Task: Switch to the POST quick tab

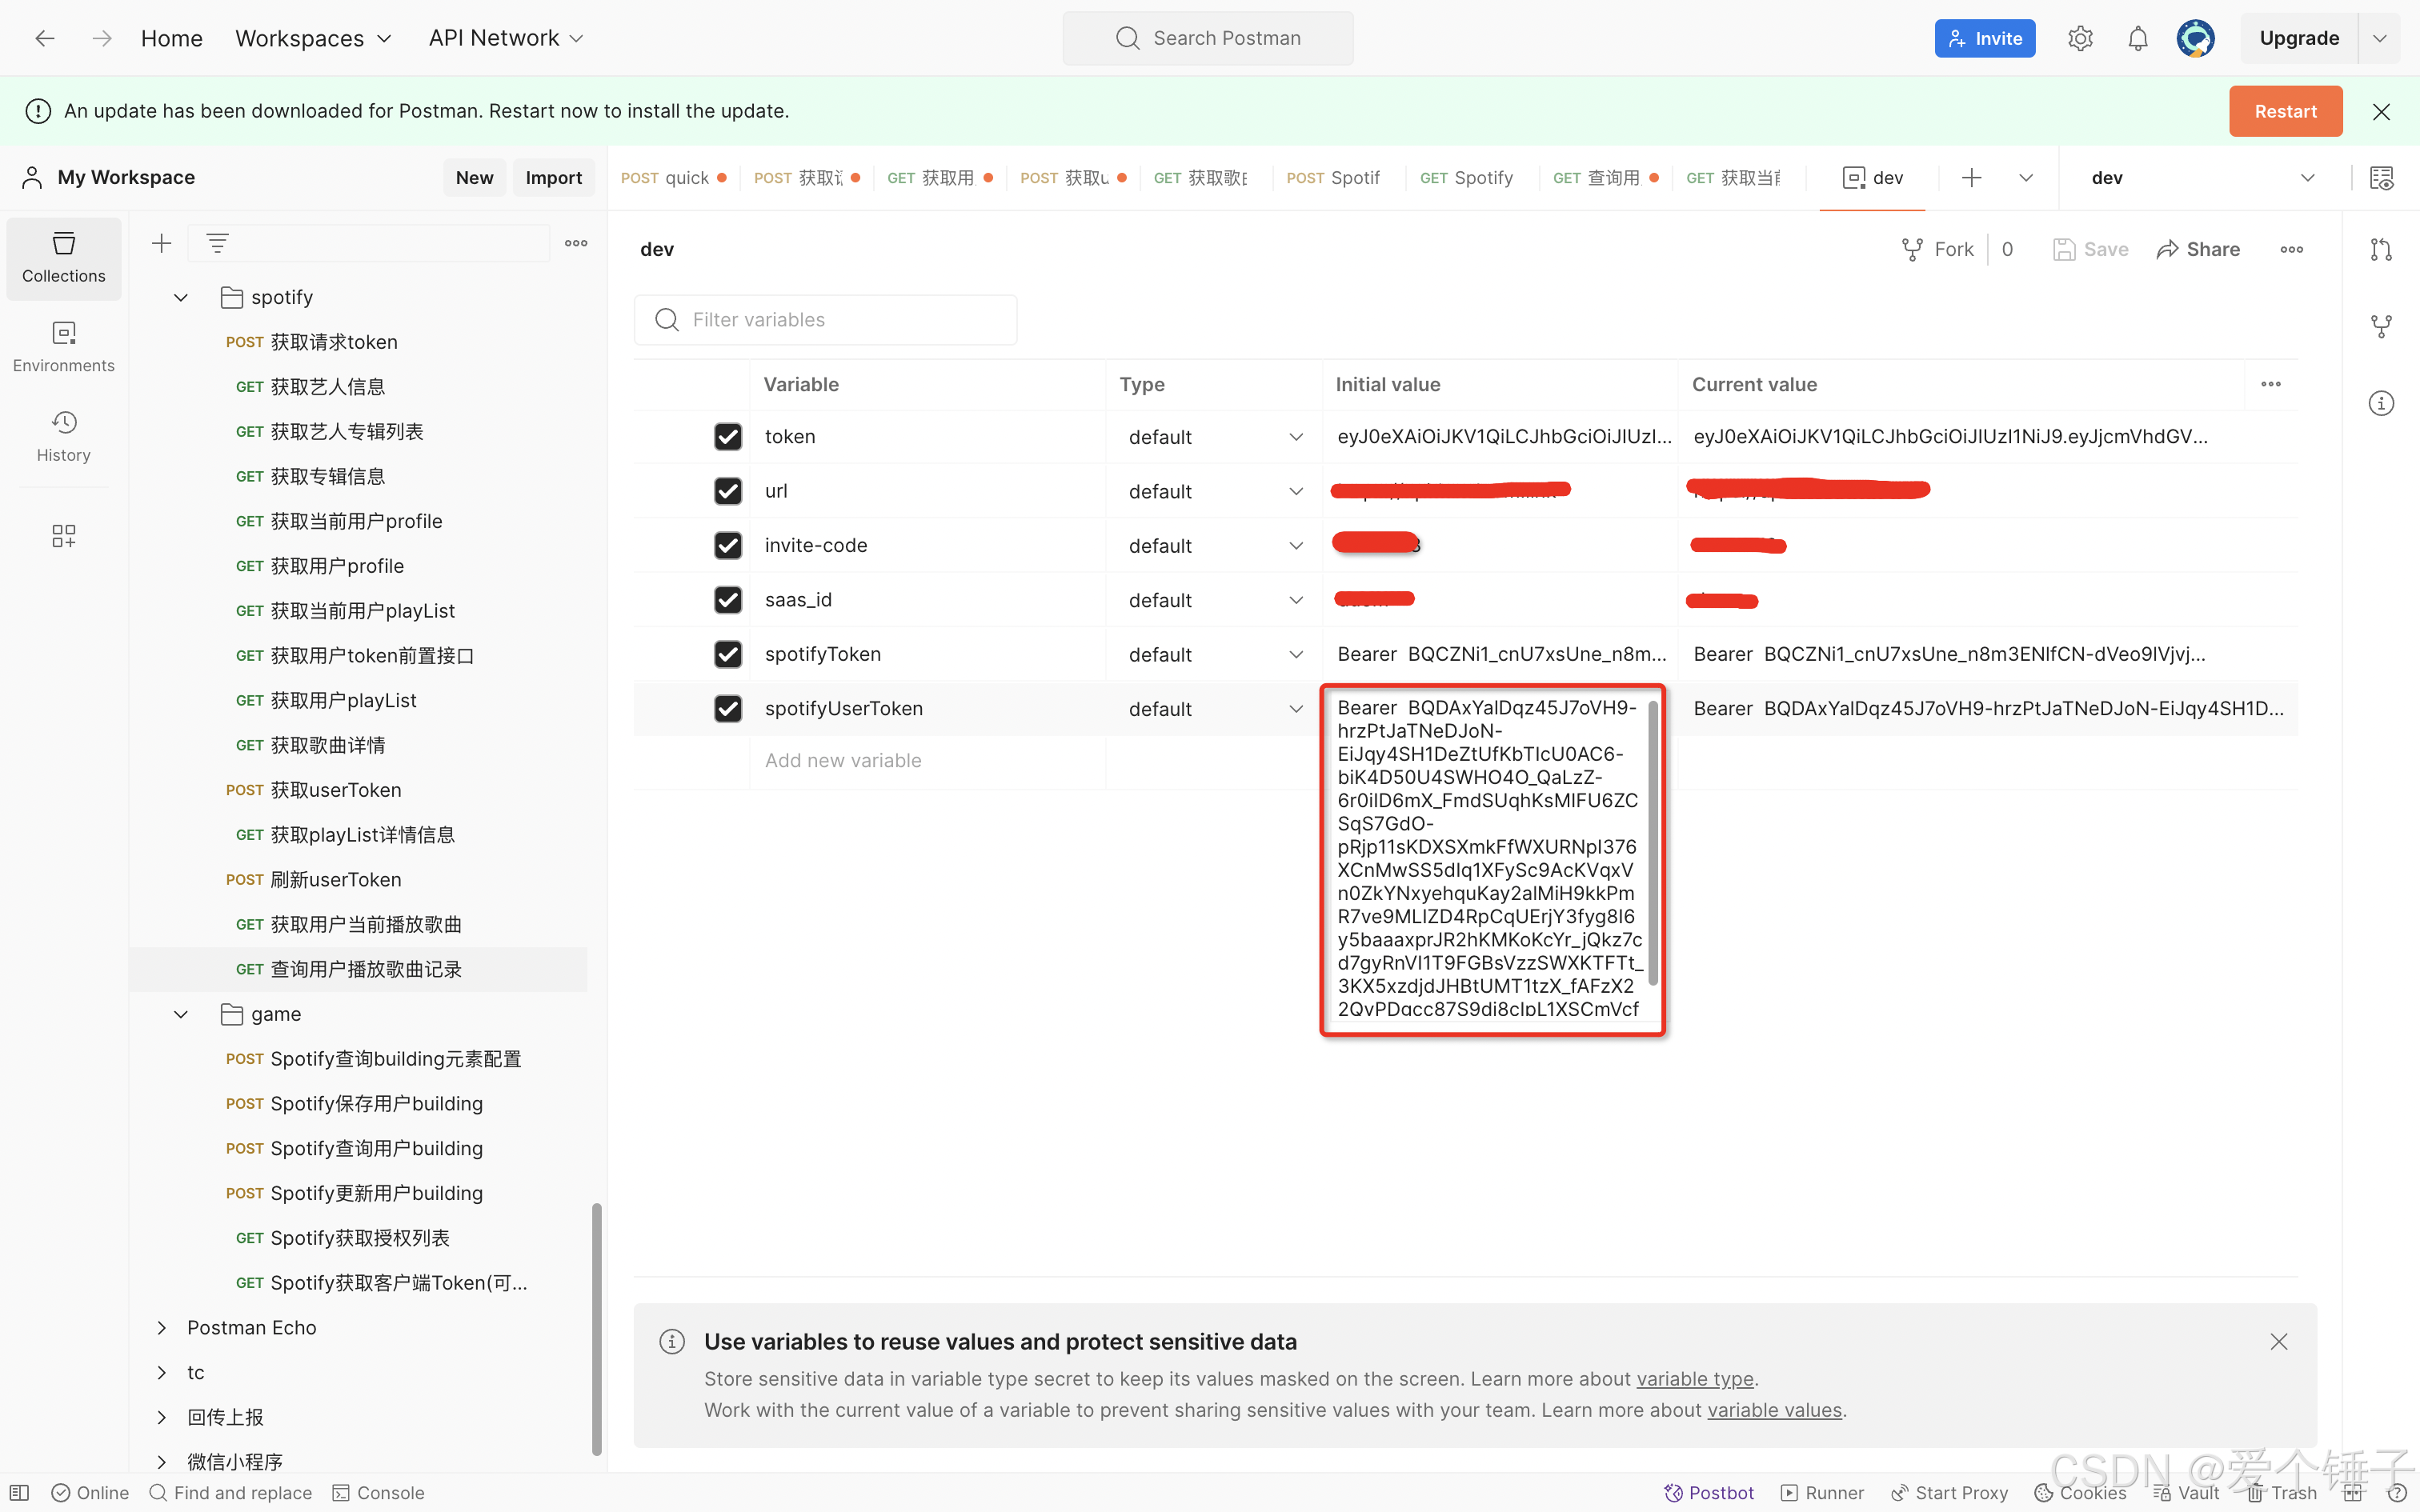Action: pos(671,178)
